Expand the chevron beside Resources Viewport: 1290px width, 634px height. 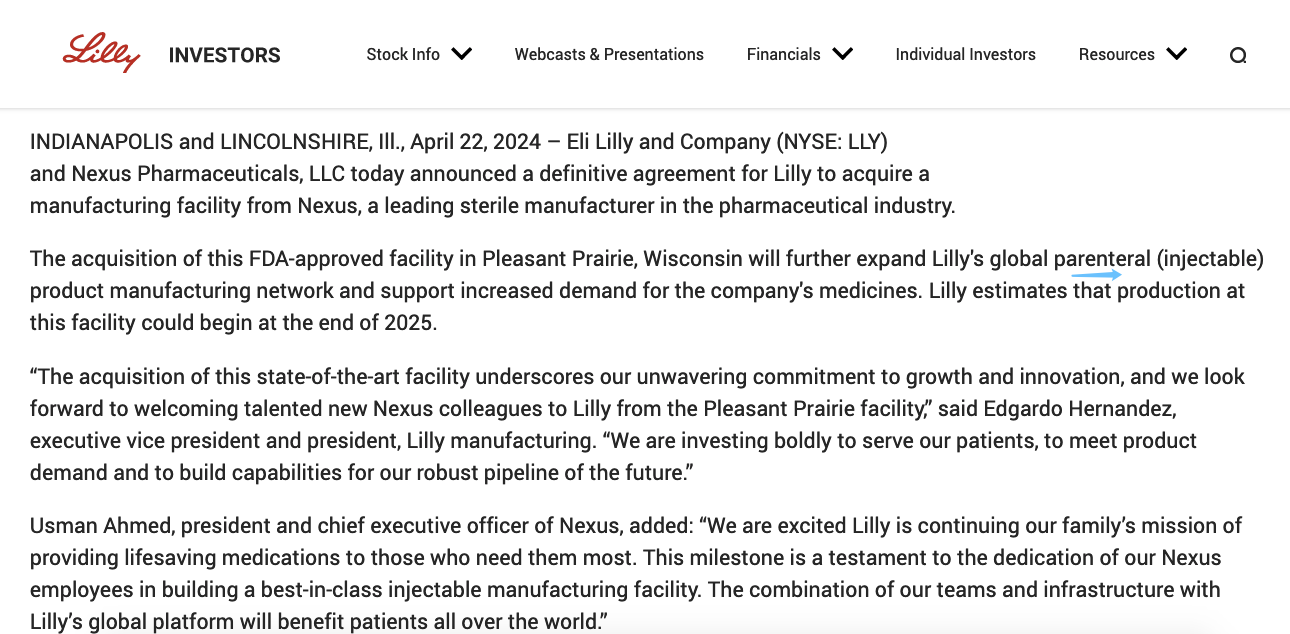click(x=1176, y=54)
